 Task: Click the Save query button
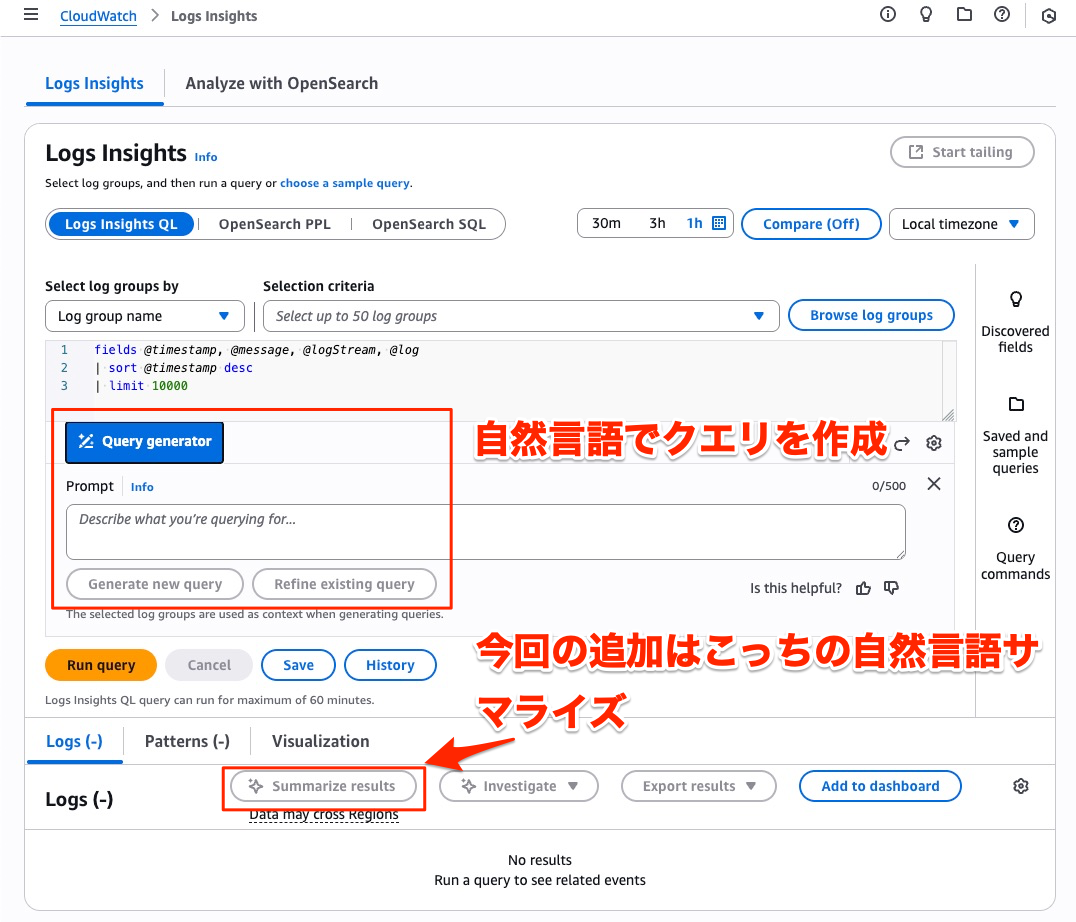point(299,665)
